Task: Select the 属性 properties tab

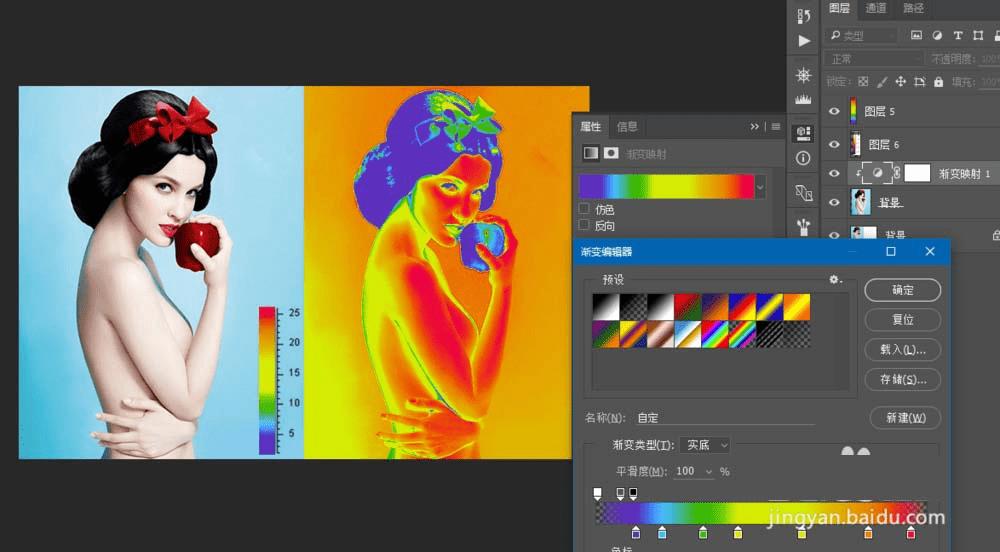Action: pyautogui.click(x=591, y=126)
